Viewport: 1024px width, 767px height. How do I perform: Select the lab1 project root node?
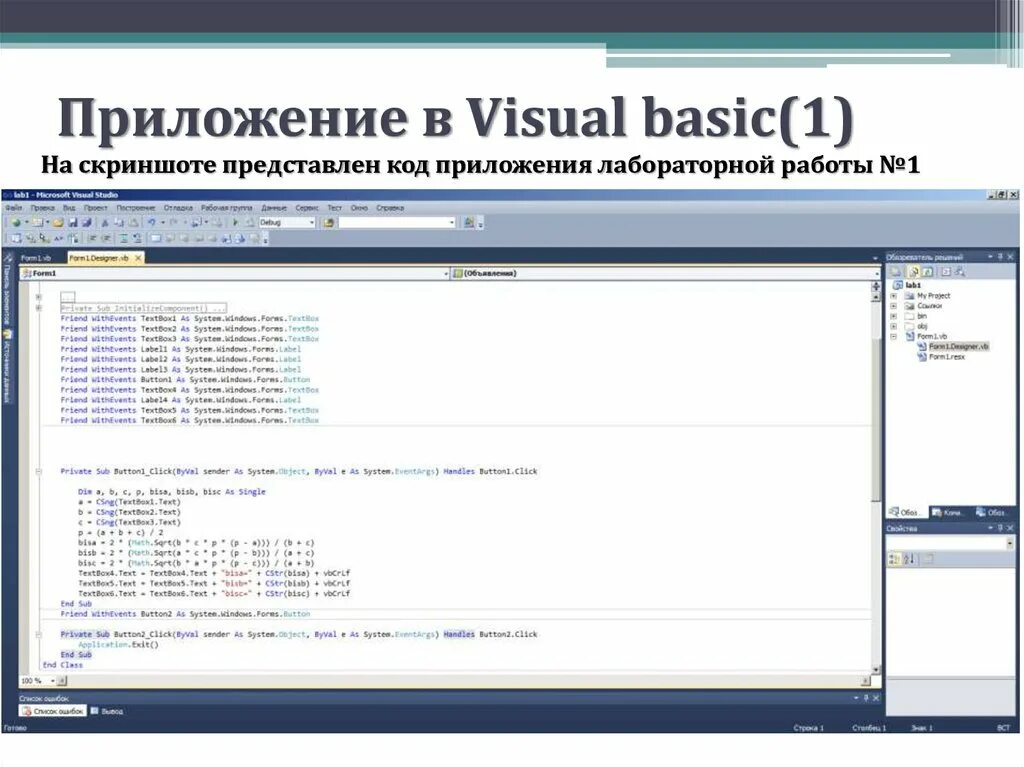pos(913,286)
